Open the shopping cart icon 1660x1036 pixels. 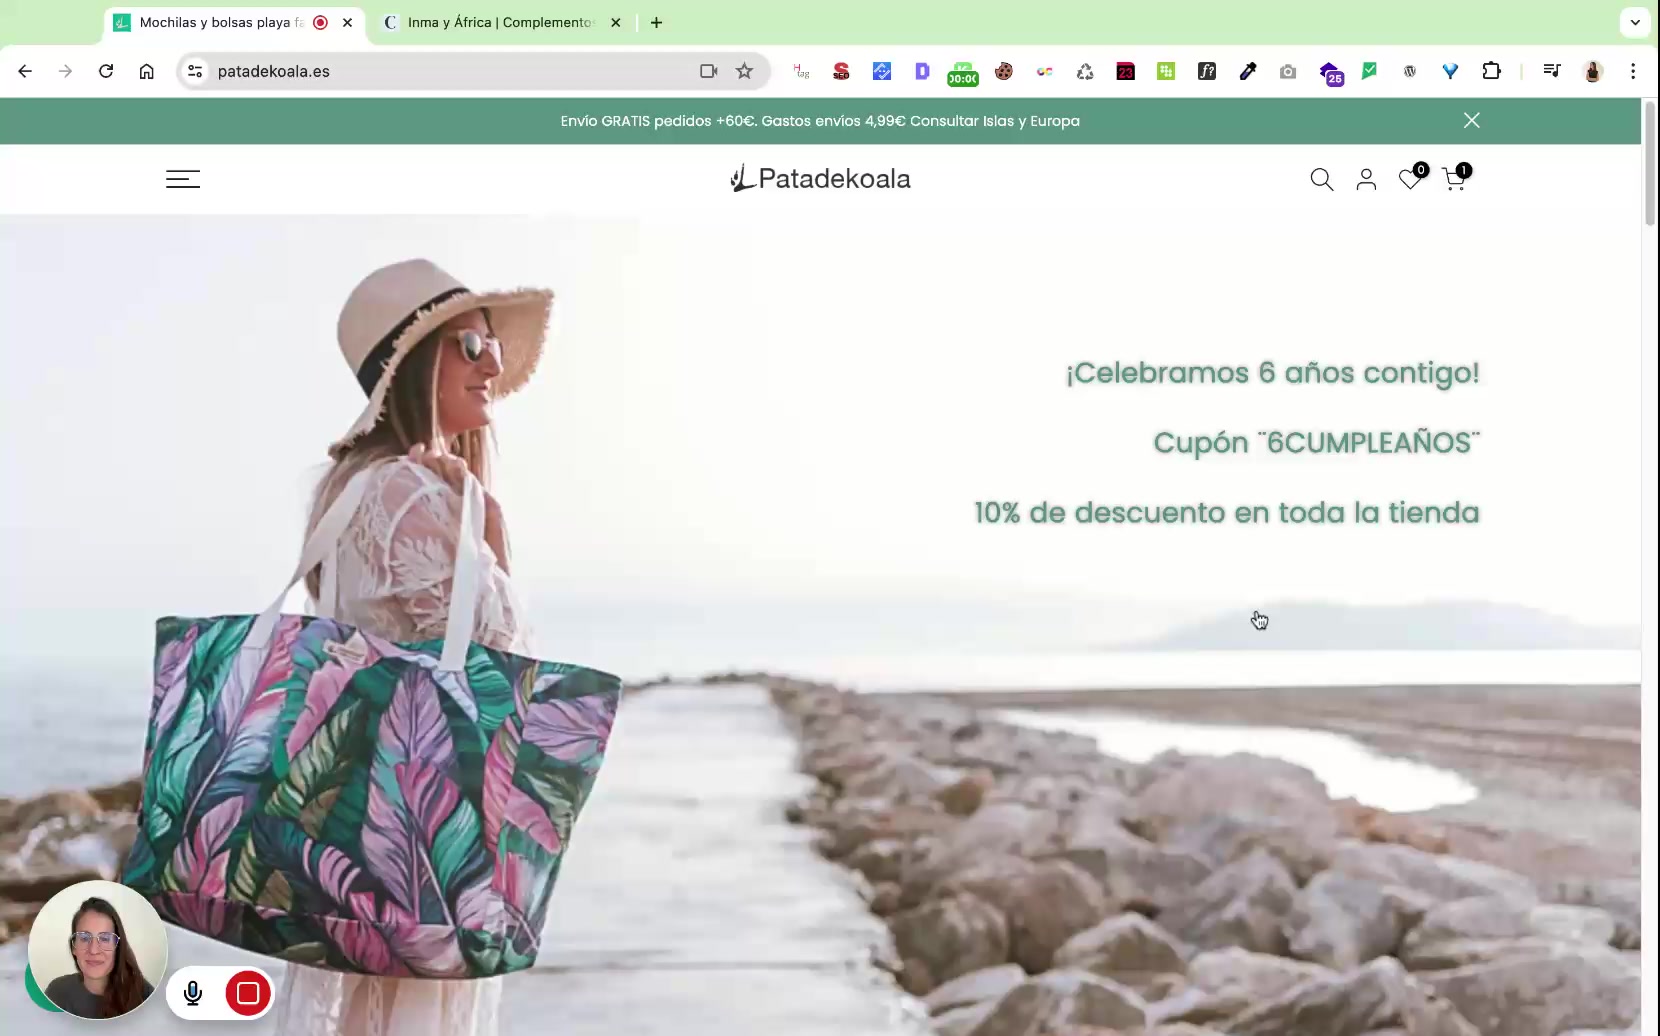click(x=1454, y=180)
